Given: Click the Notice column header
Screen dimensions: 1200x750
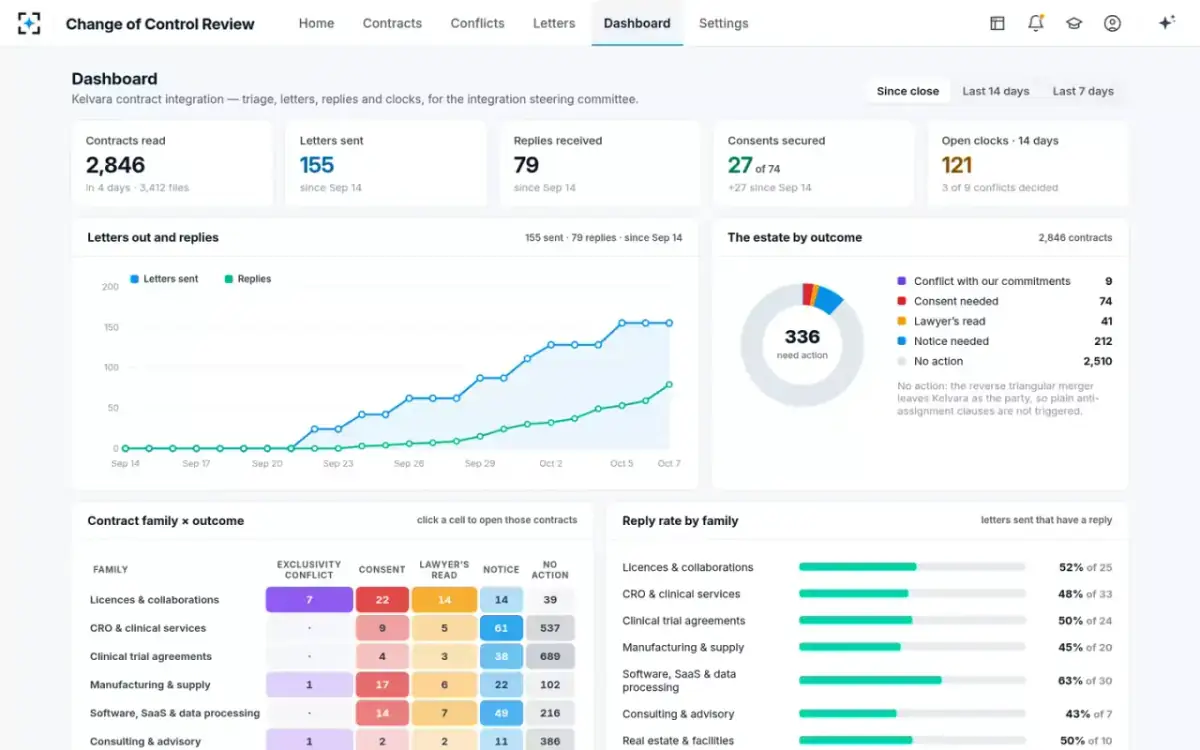Looking at the screenshot, I should 501,569.
